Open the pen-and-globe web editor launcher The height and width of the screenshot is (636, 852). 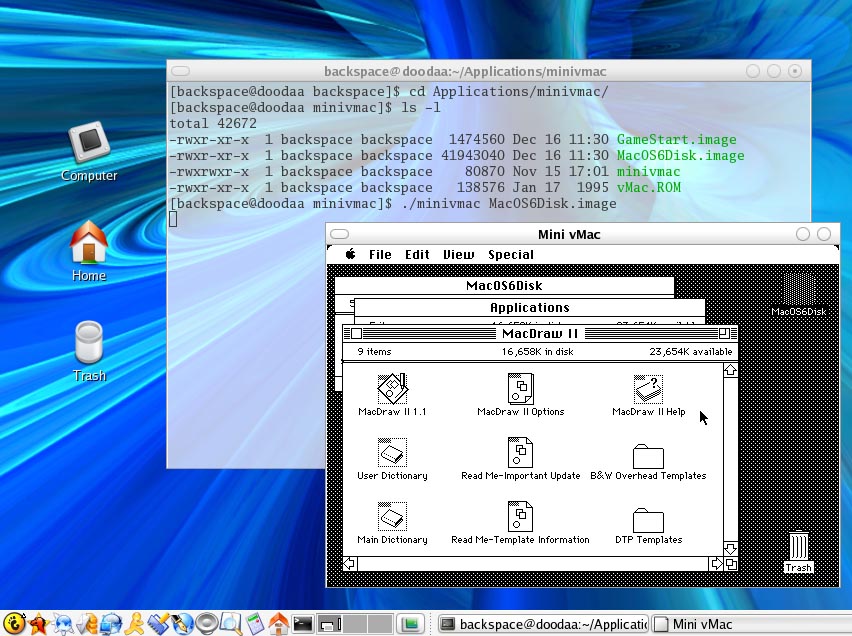pyautogui.click(x=182, y=623)
